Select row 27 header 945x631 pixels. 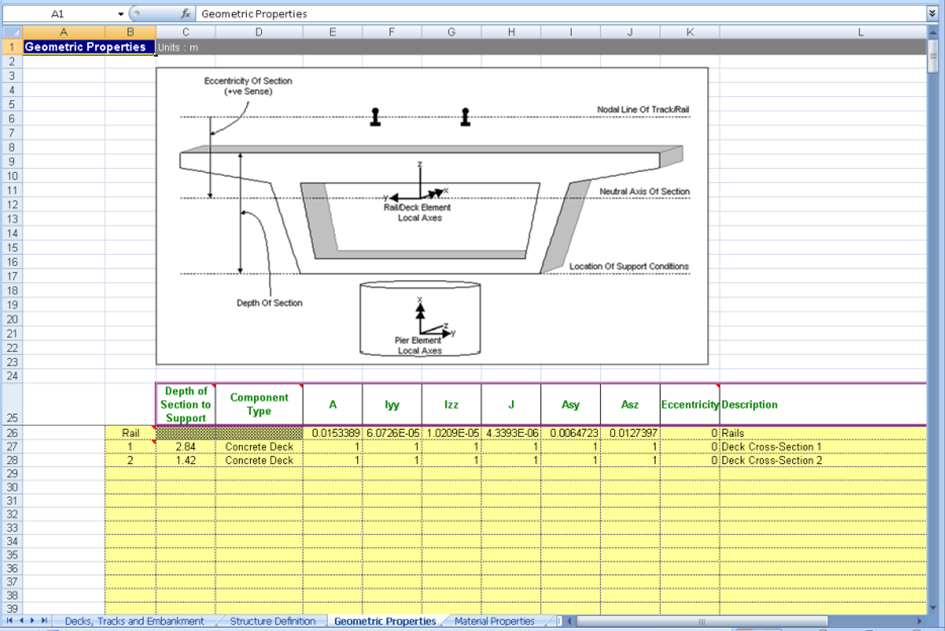coord(11,447)
